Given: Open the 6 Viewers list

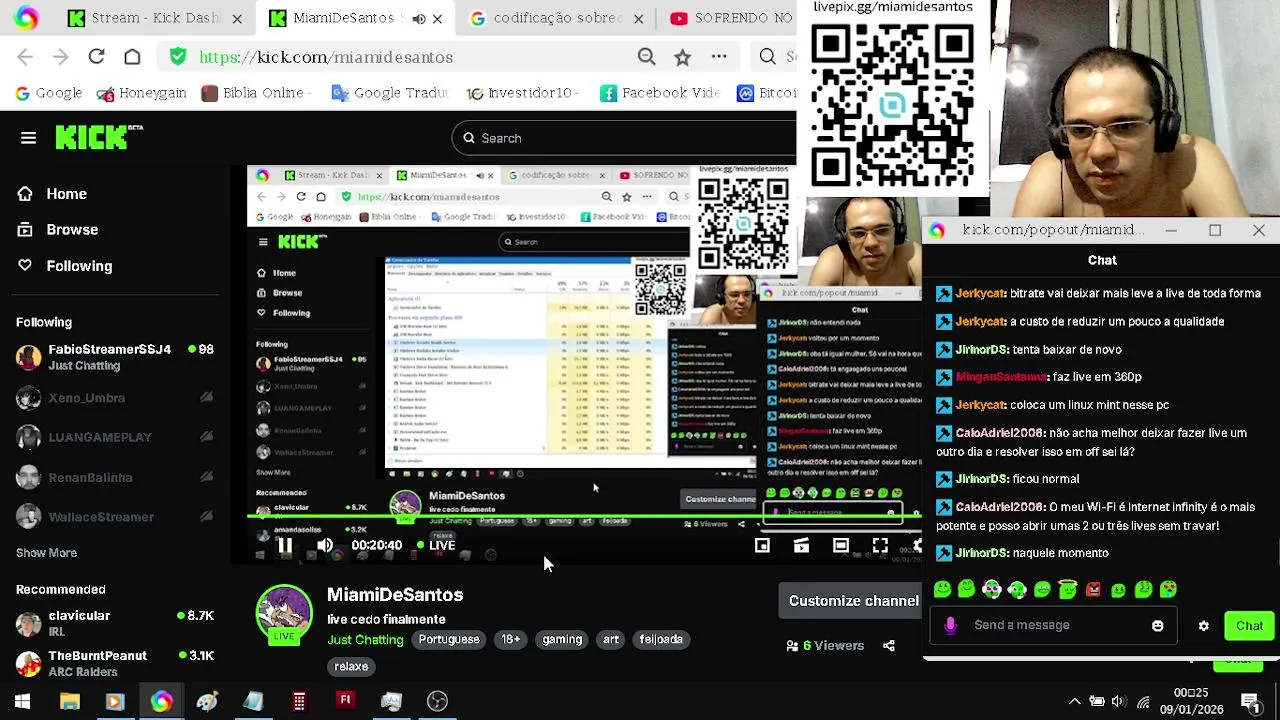Looking at the screenshot, I should tap(825, 646).
